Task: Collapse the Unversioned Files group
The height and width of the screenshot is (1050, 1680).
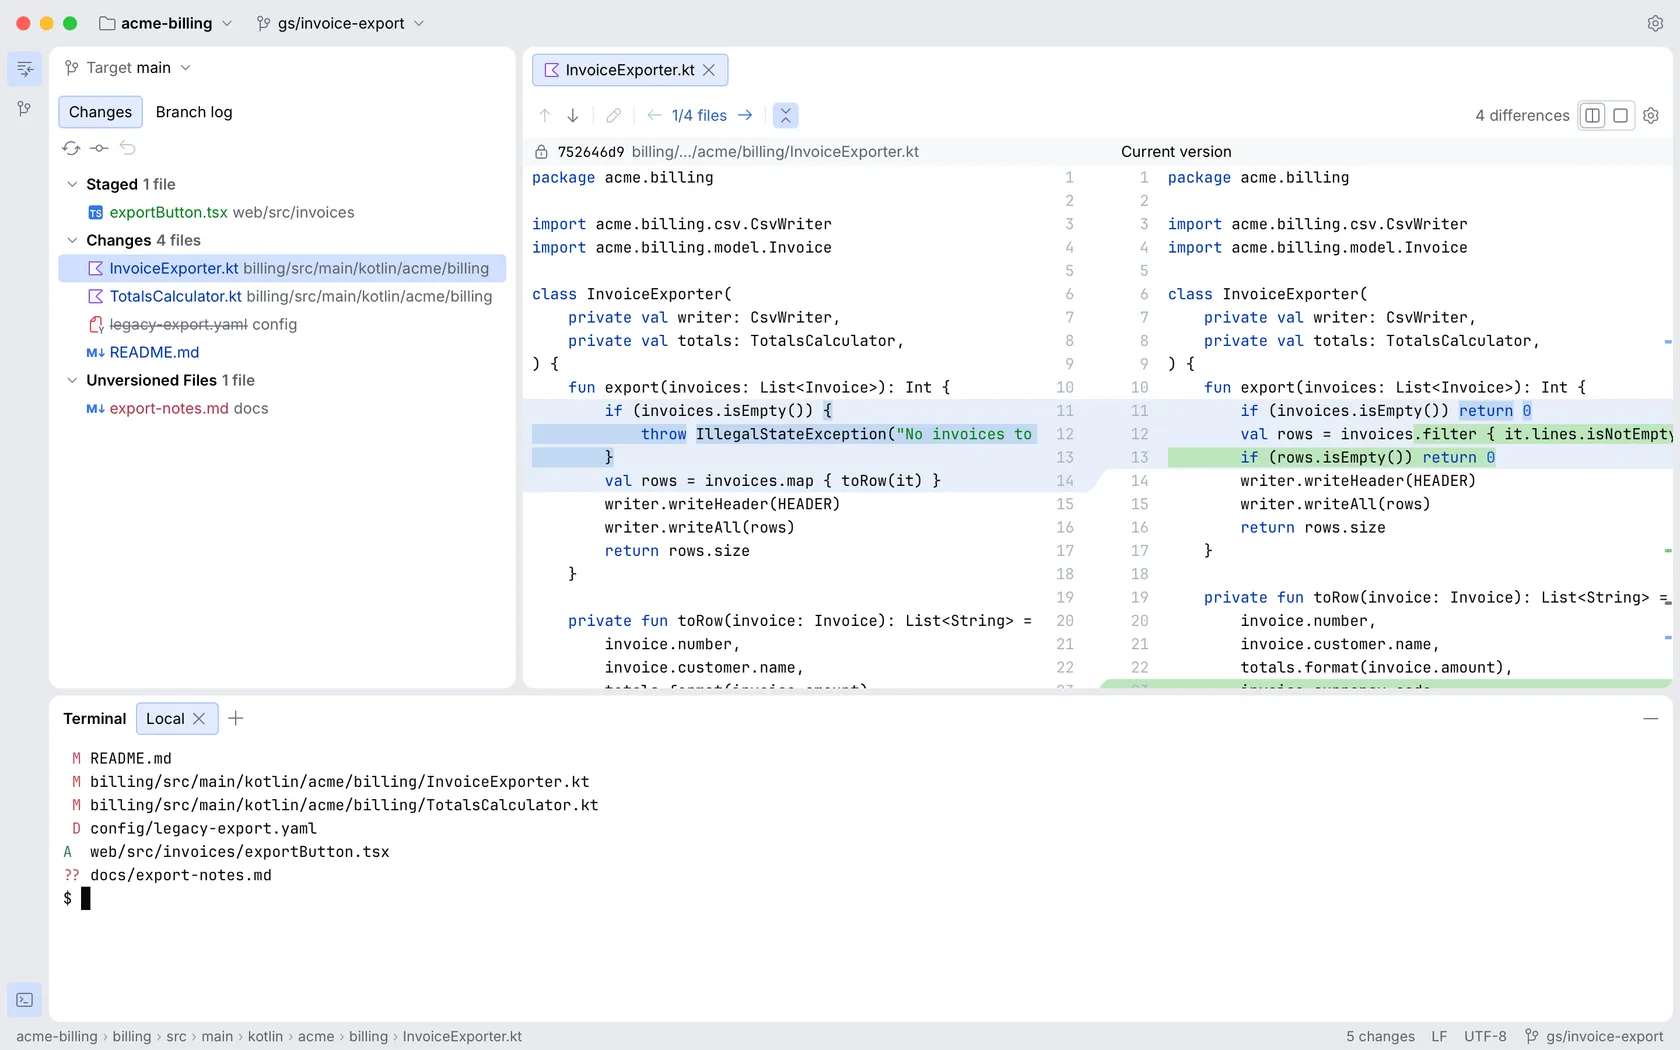Action: tap(72, 381)
